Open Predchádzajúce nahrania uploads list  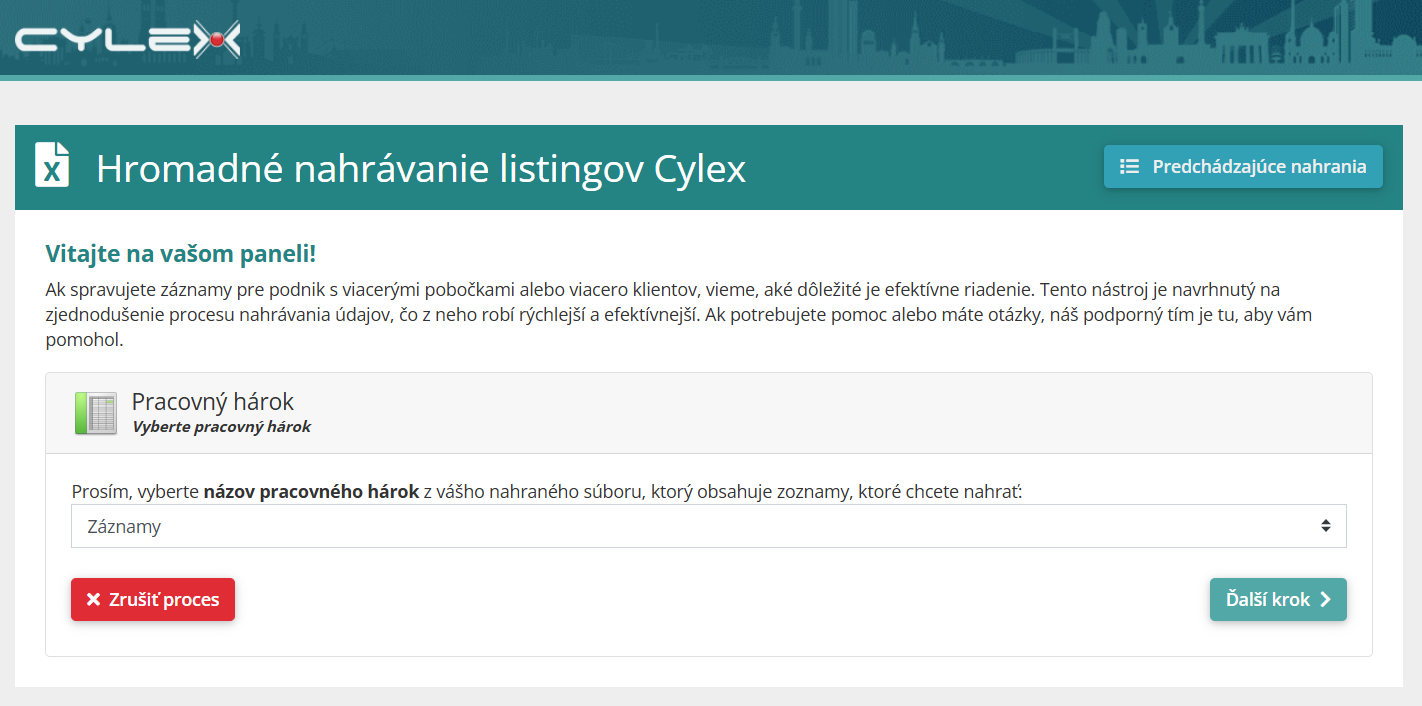pos(1243,167)
